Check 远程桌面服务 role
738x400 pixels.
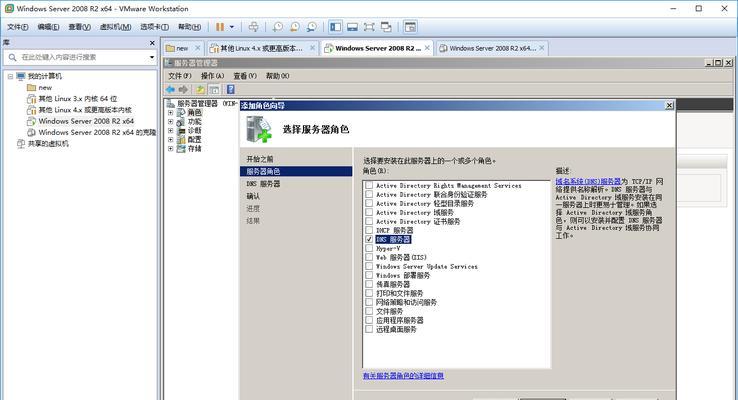[369, 329]
